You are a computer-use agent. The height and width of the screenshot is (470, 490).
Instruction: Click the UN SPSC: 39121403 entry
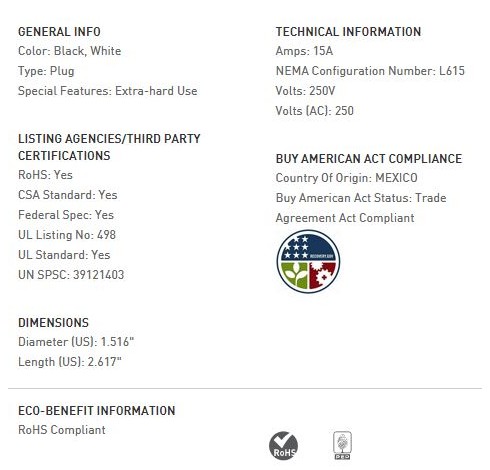tap(71, 275)
